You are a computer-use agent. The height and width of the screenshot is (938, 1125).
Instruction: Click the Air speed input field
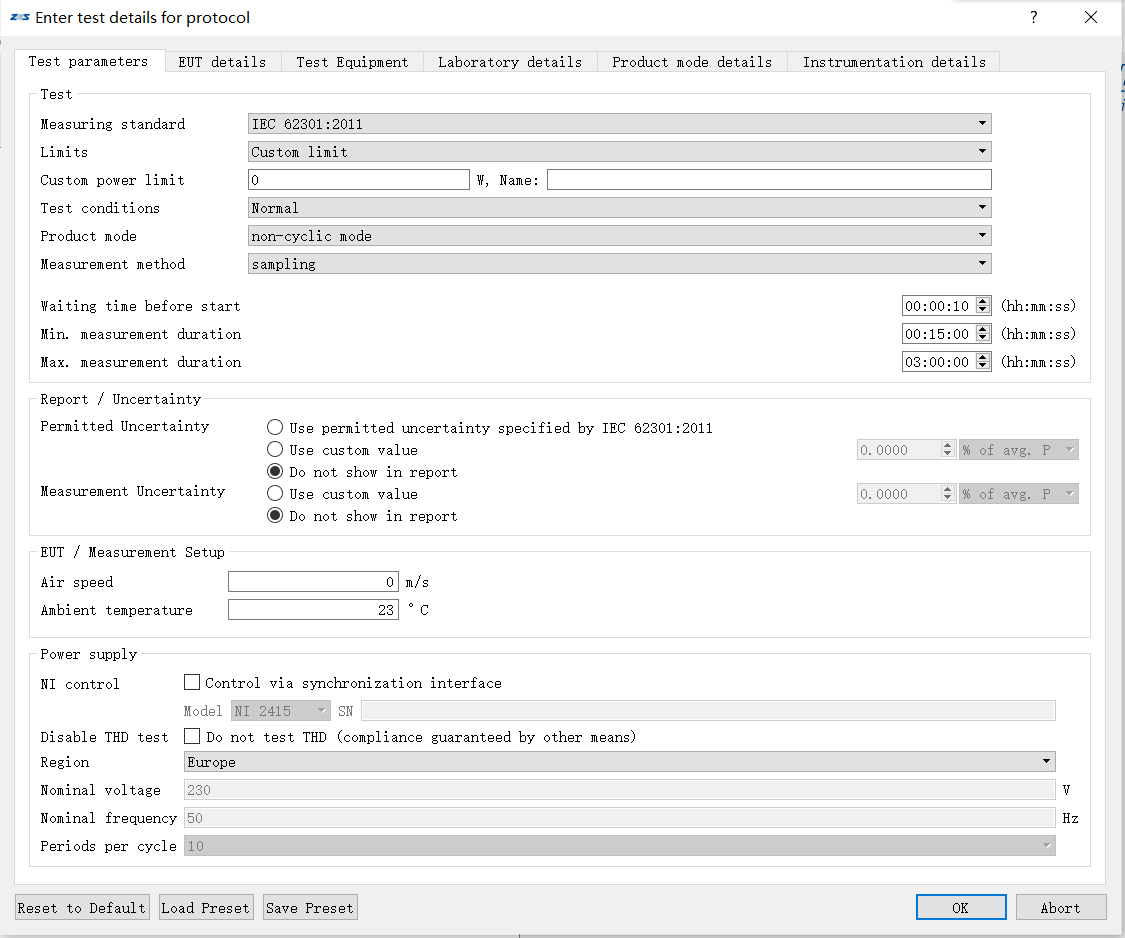313,581
